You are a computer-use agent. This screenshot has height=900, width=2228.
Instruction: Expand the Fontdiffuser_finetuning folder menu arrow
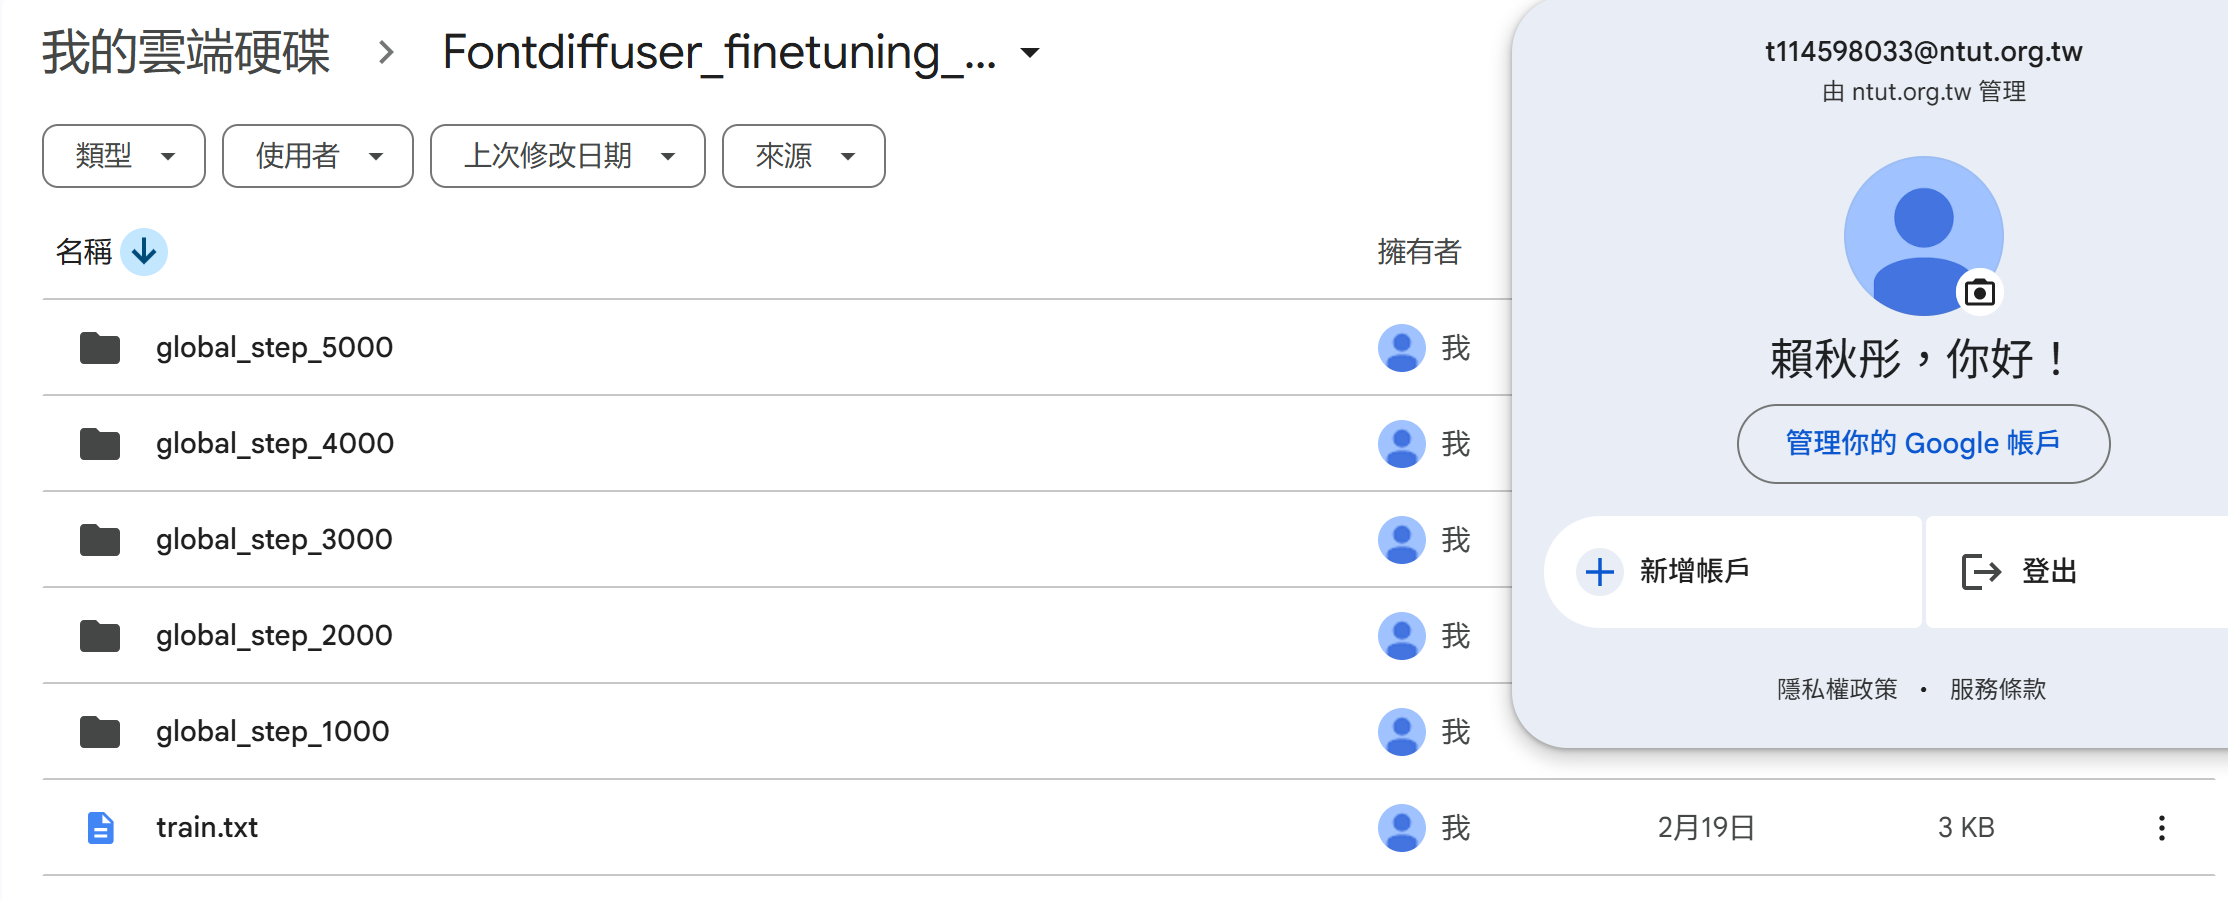click(x=1030, y=53)
